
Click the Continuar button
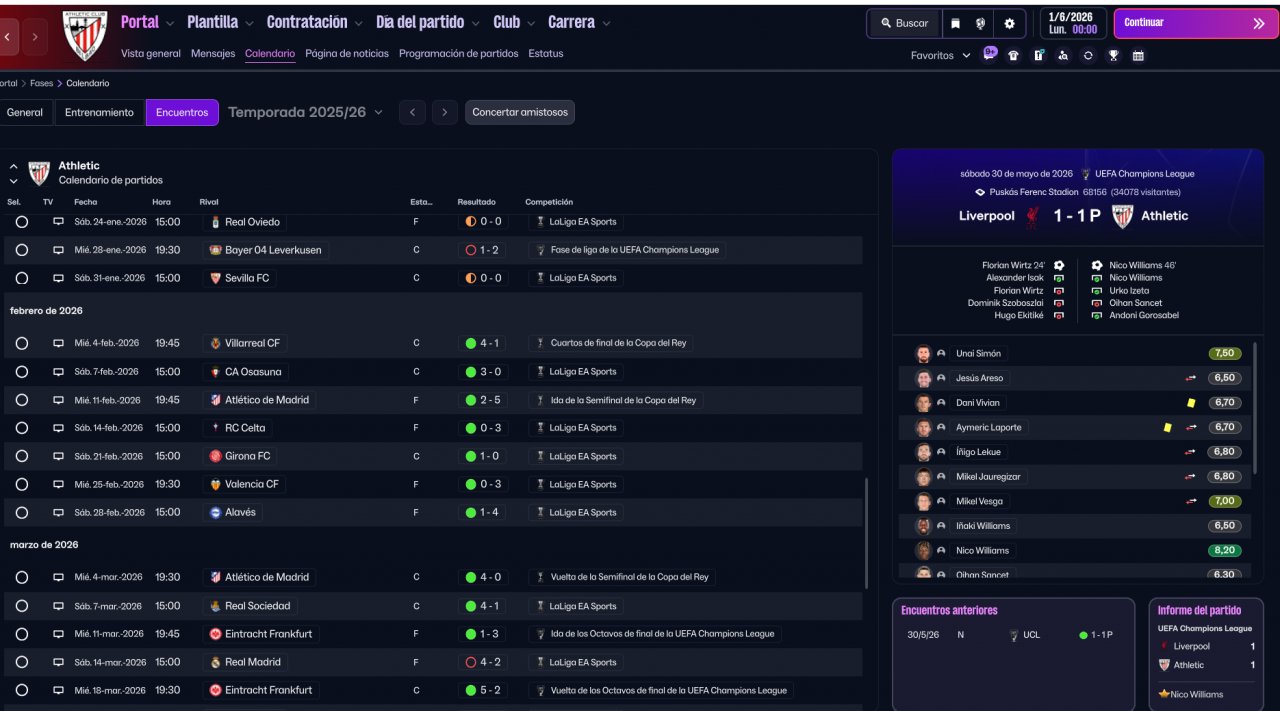pyautogui.click(x=1196, y=23)
